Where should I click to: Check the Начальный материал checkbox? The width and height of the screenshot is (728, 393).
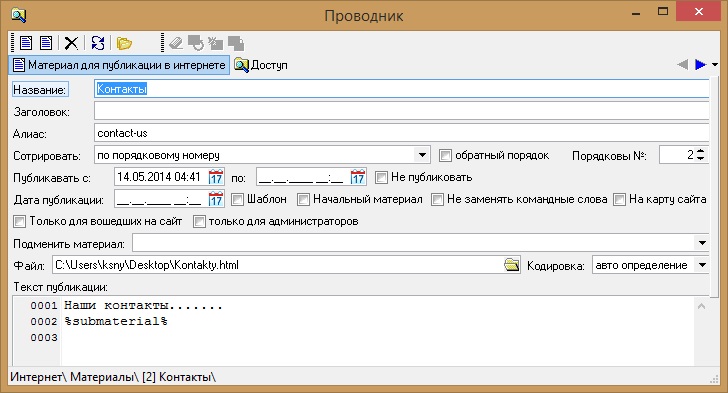[x=303, y=199]
